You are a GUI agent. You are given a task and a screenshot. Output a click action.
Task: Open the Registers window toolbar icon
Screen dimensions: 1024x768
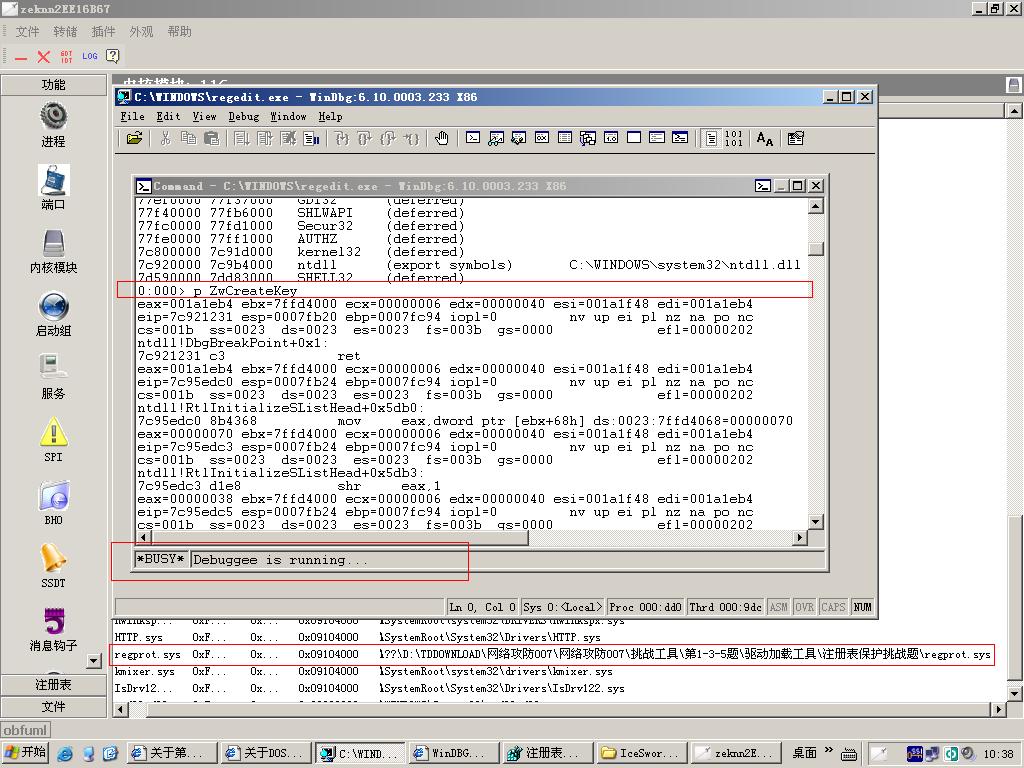[x=541, y=138]
